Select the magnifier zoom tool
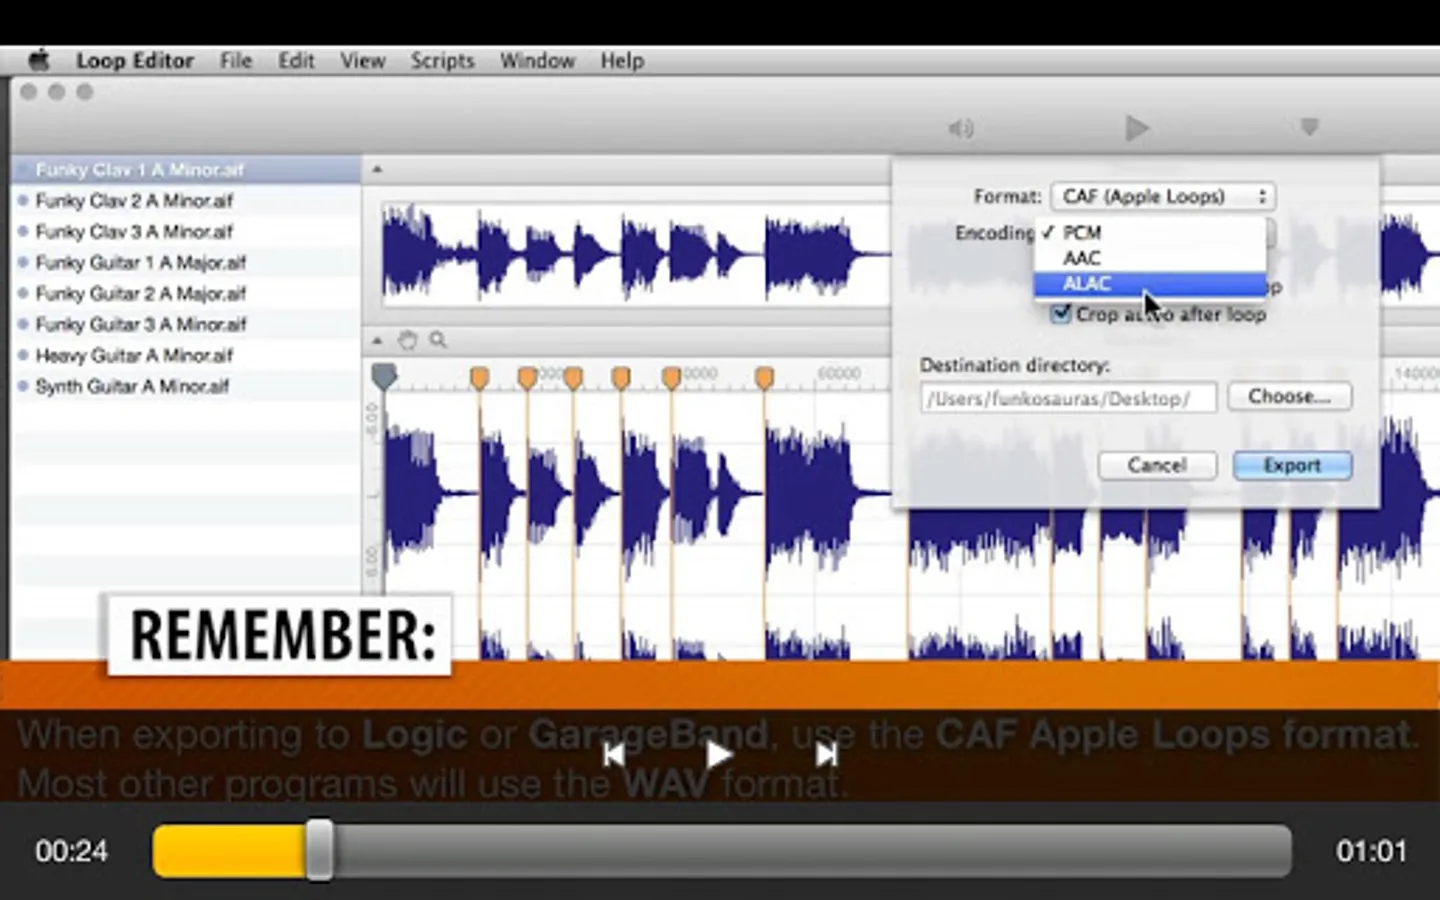The height and width of the screenshot is (900, 1440). click(x=438, y=341)
